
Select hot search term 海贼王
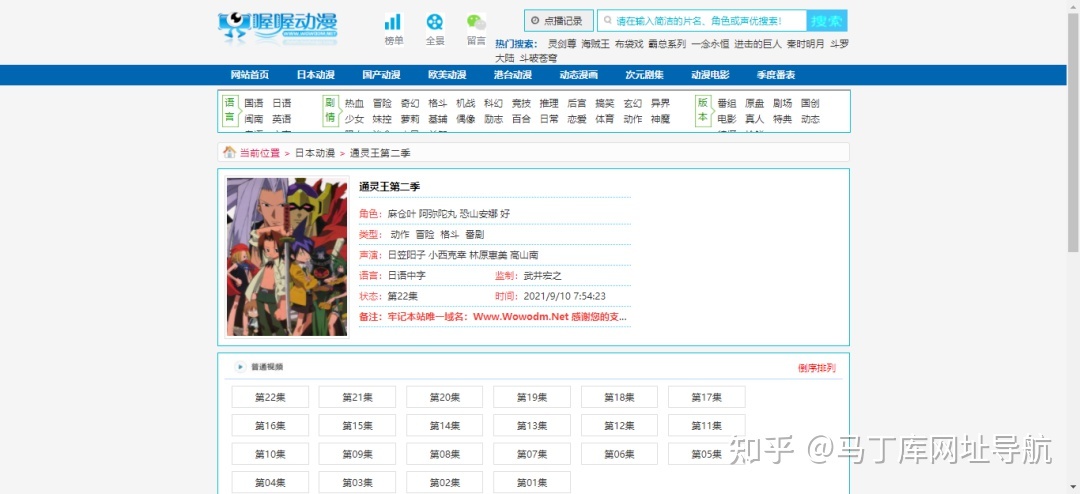coord(595,44)
